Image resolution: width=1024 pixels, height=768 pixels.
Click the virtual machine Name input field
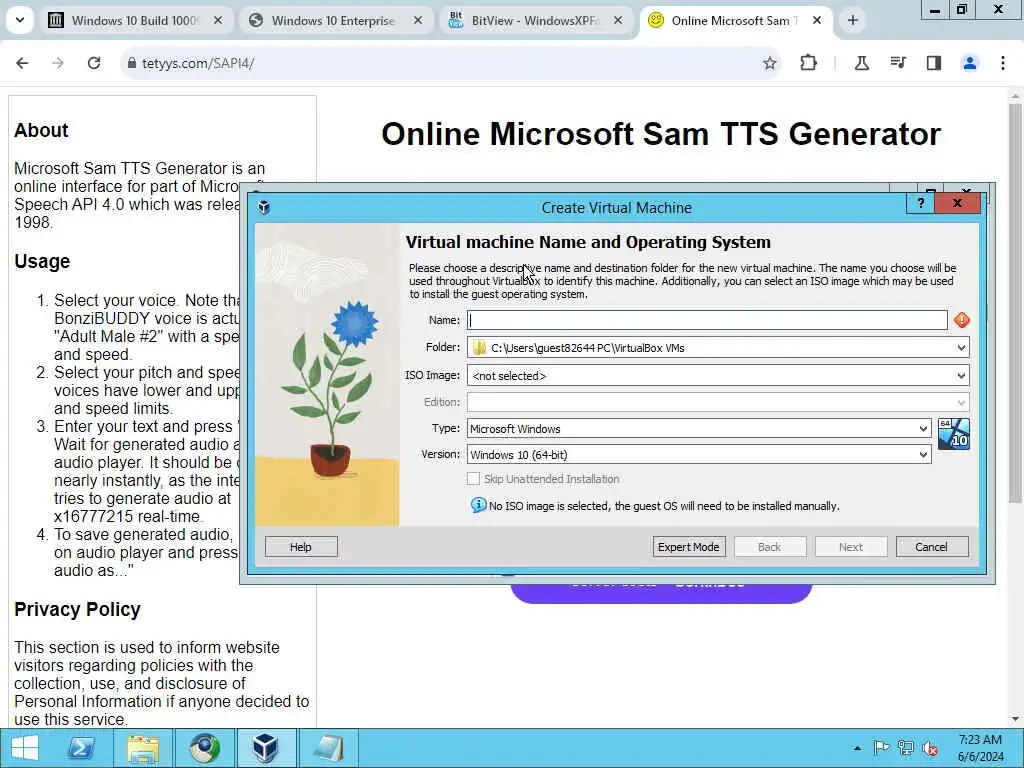(x=707, y=320)
